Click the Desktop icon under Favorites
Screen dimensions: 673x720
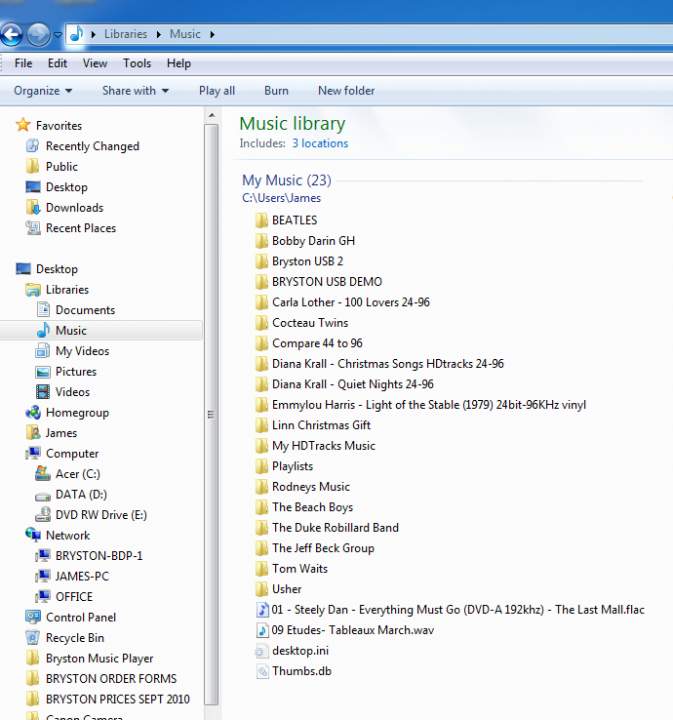(33, 187)
